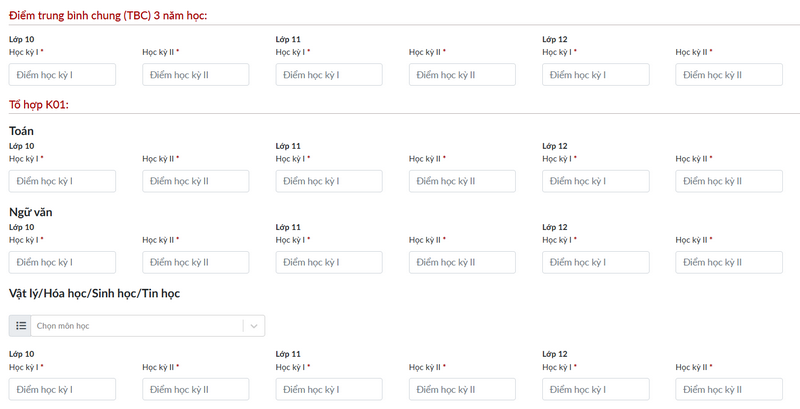Image resolution: width=800 pixels, height=409 pixels.
Task: Focus TBC Lớp 11 Học kỳ I field
Action: (x=329, y=75)
